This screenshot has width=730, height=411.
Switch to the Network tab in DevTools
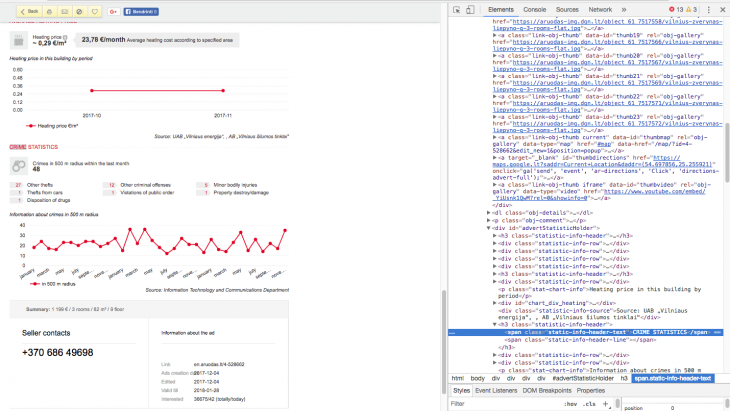(x=600, y=9)
